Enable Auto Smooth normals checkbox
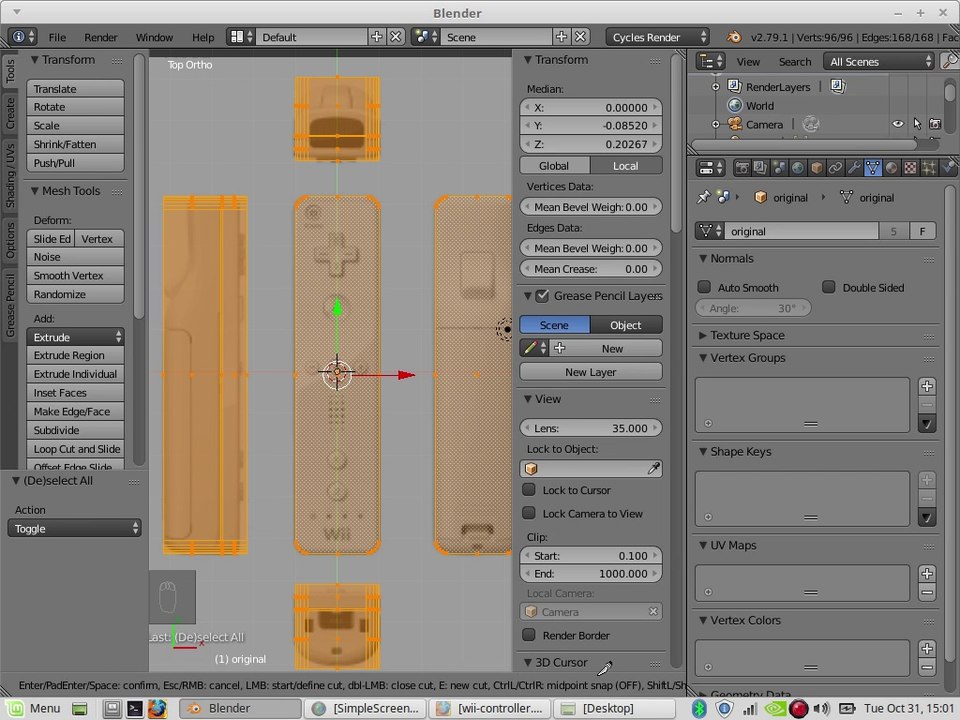 [704, 287]
